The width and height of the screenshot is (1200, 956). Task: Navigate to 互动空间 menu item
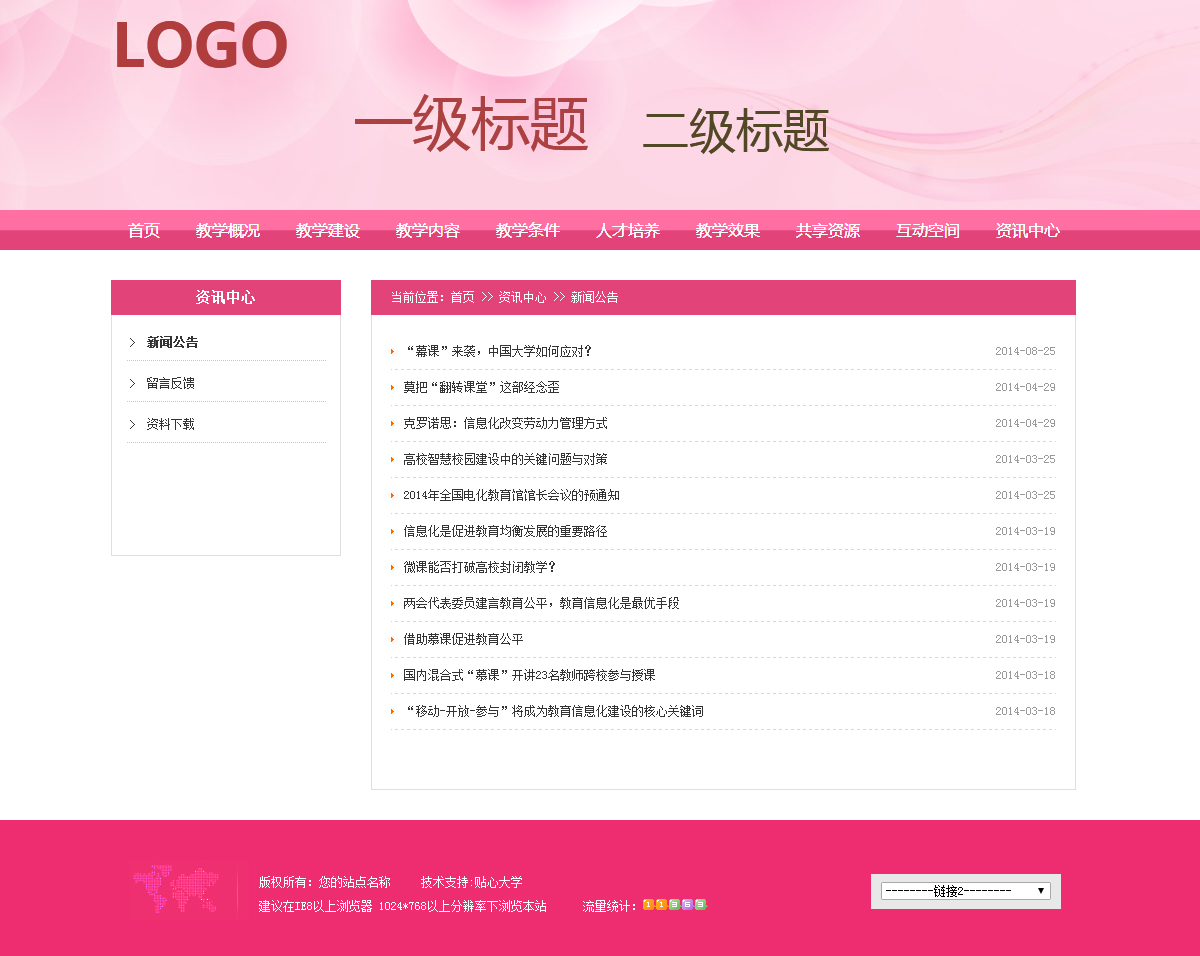pyautogui.click(x=928, y=231)
